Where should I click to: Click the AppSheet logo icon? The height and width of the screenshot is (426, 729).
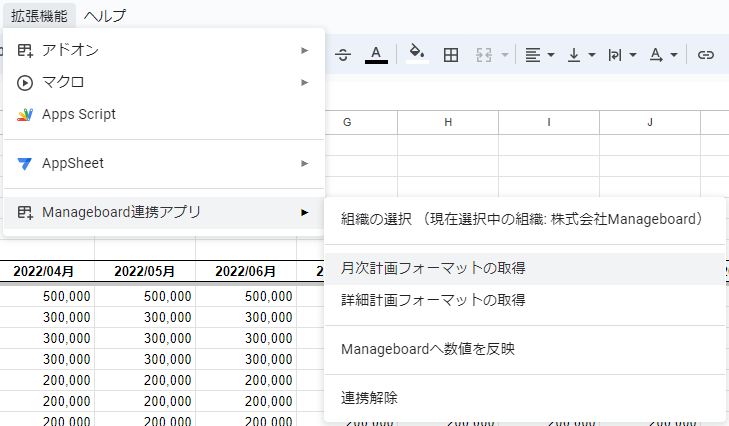tap(25, 164)
